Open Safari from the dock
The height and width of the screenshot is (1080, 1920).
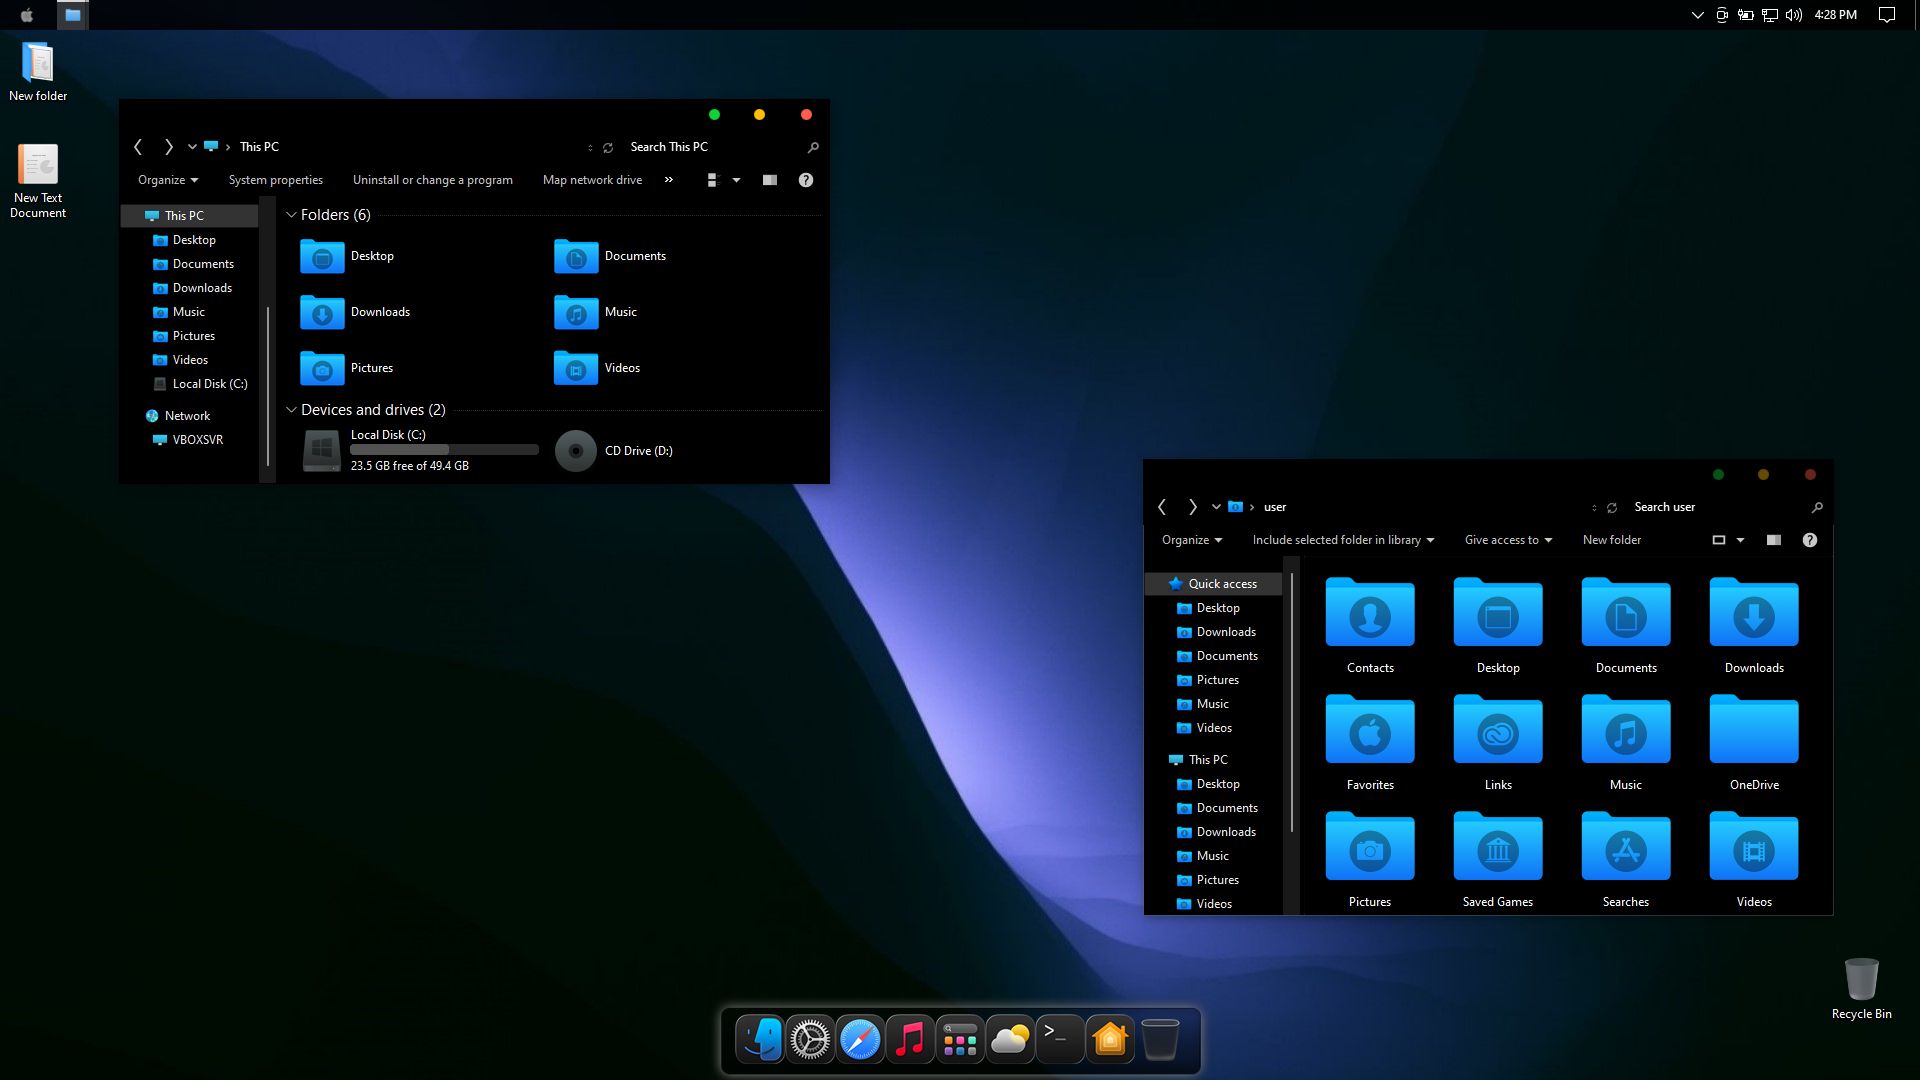(x=860, y=1039)
